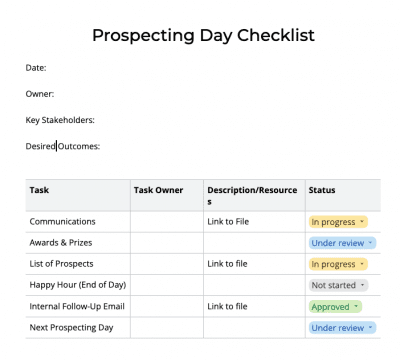Select the Description/Resources header cell
Image resolution: width=400 pixels, height=360 pixels.
pos(254,195)
